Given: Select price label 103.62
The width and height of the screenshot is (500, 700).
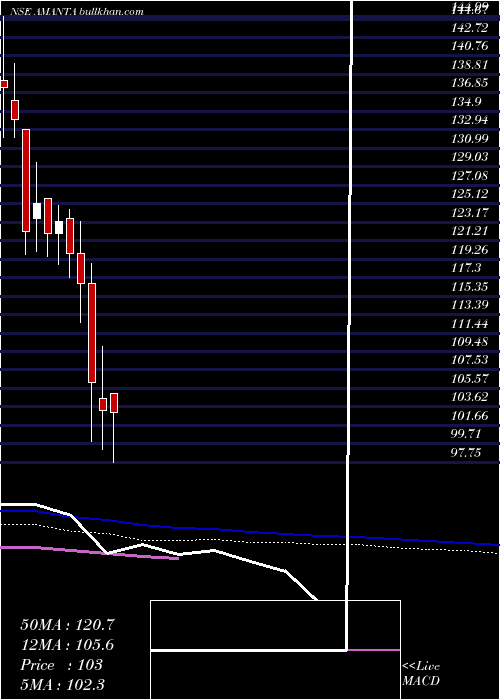Looking at the screenshot, I should [x=470, y=397].
